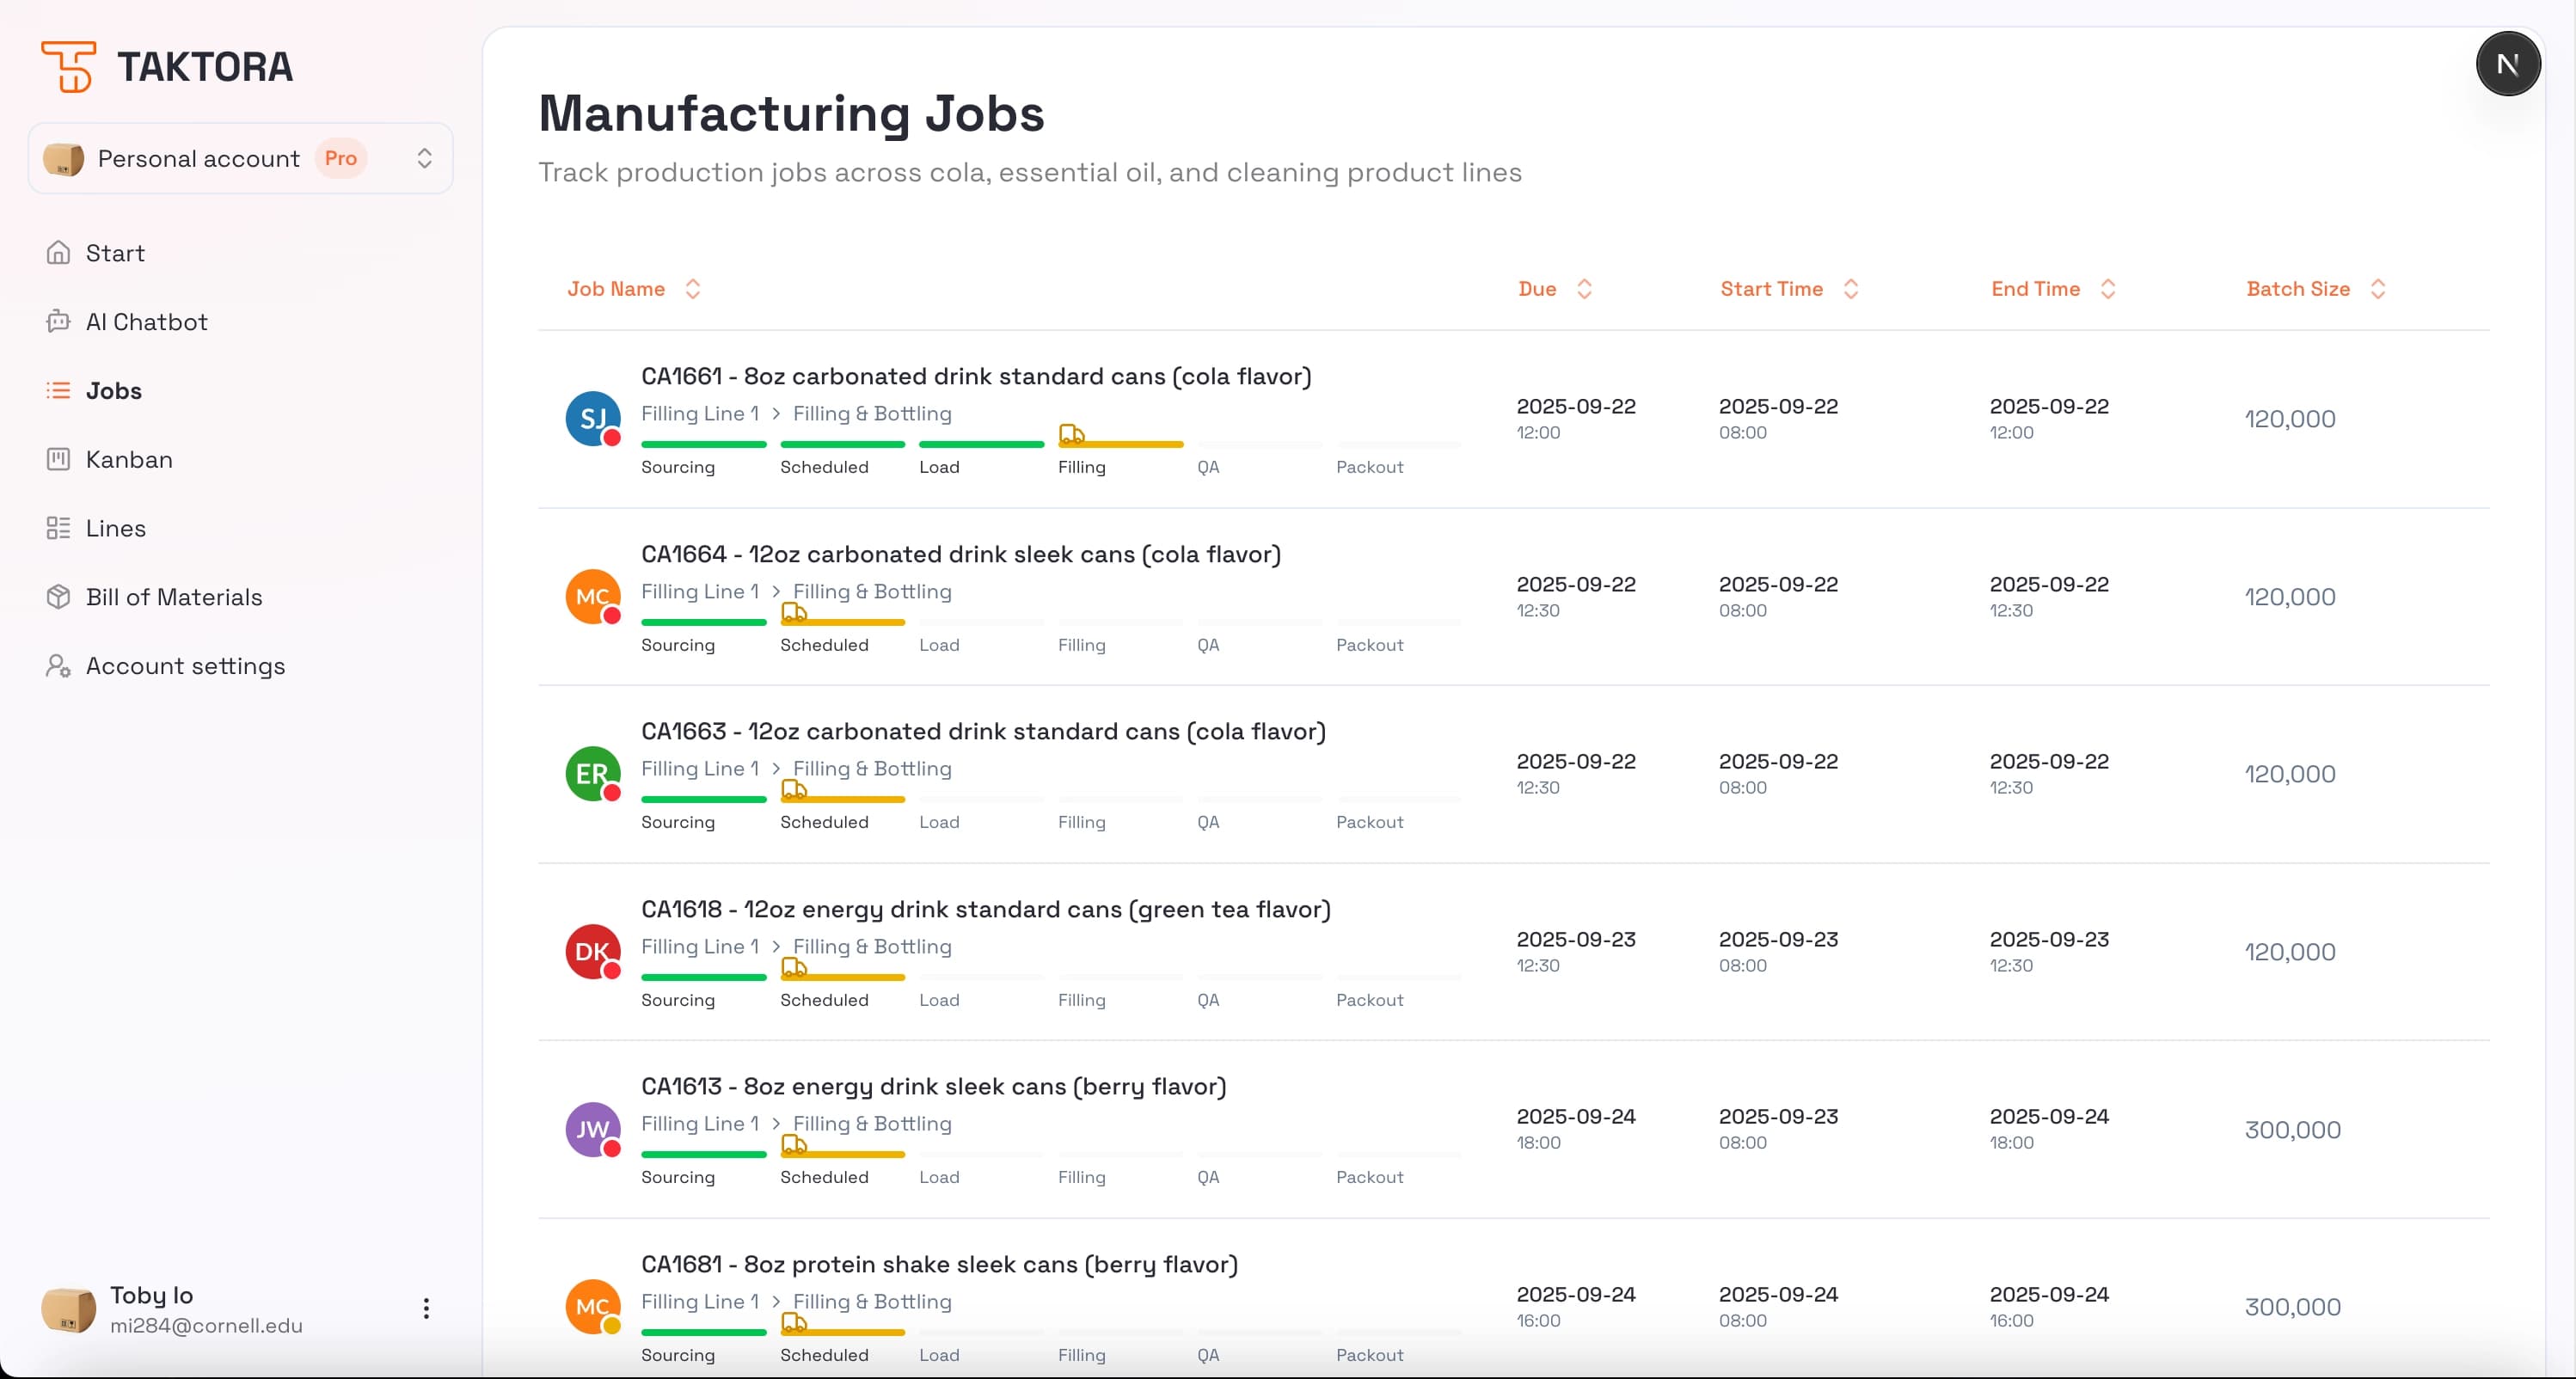Open Account settings via the gear-user icon
The width and height of the screenshot is (2576, 1379).
59,665
